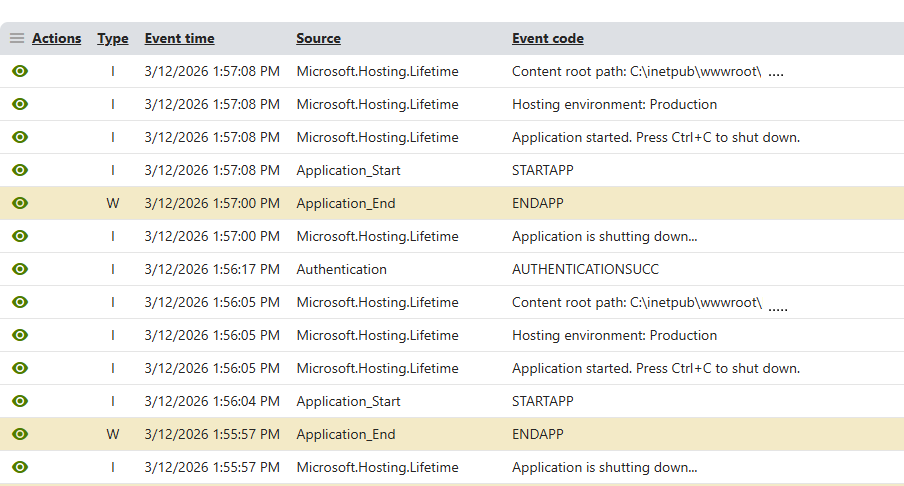The height and width of the screenshot is (486, 904).
Task: Click the Actions column header link
Action: 57,39
